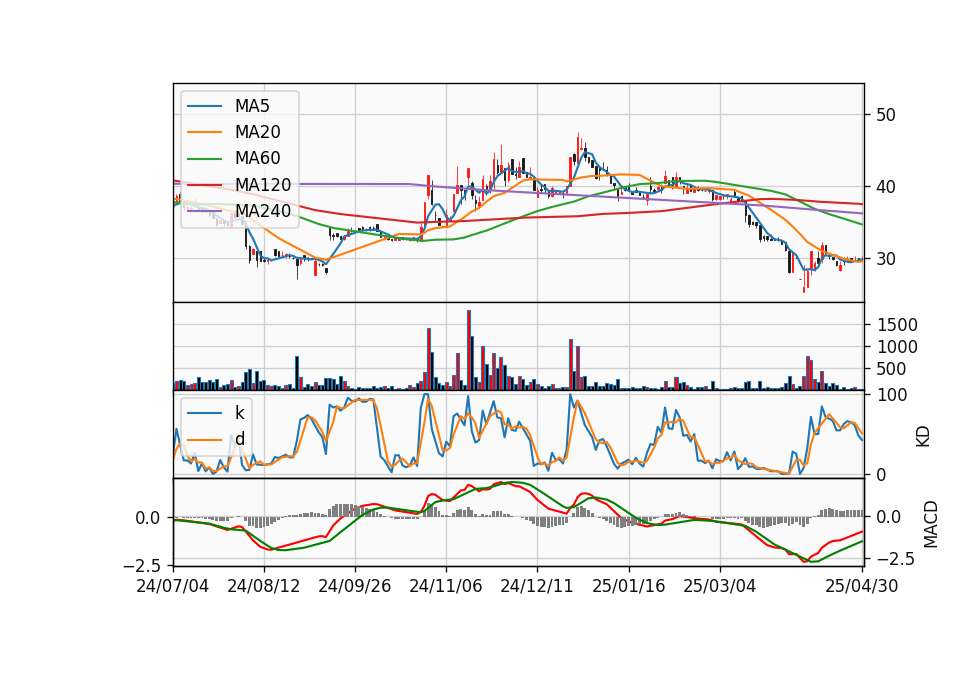Click the MA60 legend label

[x=257, y=159]
